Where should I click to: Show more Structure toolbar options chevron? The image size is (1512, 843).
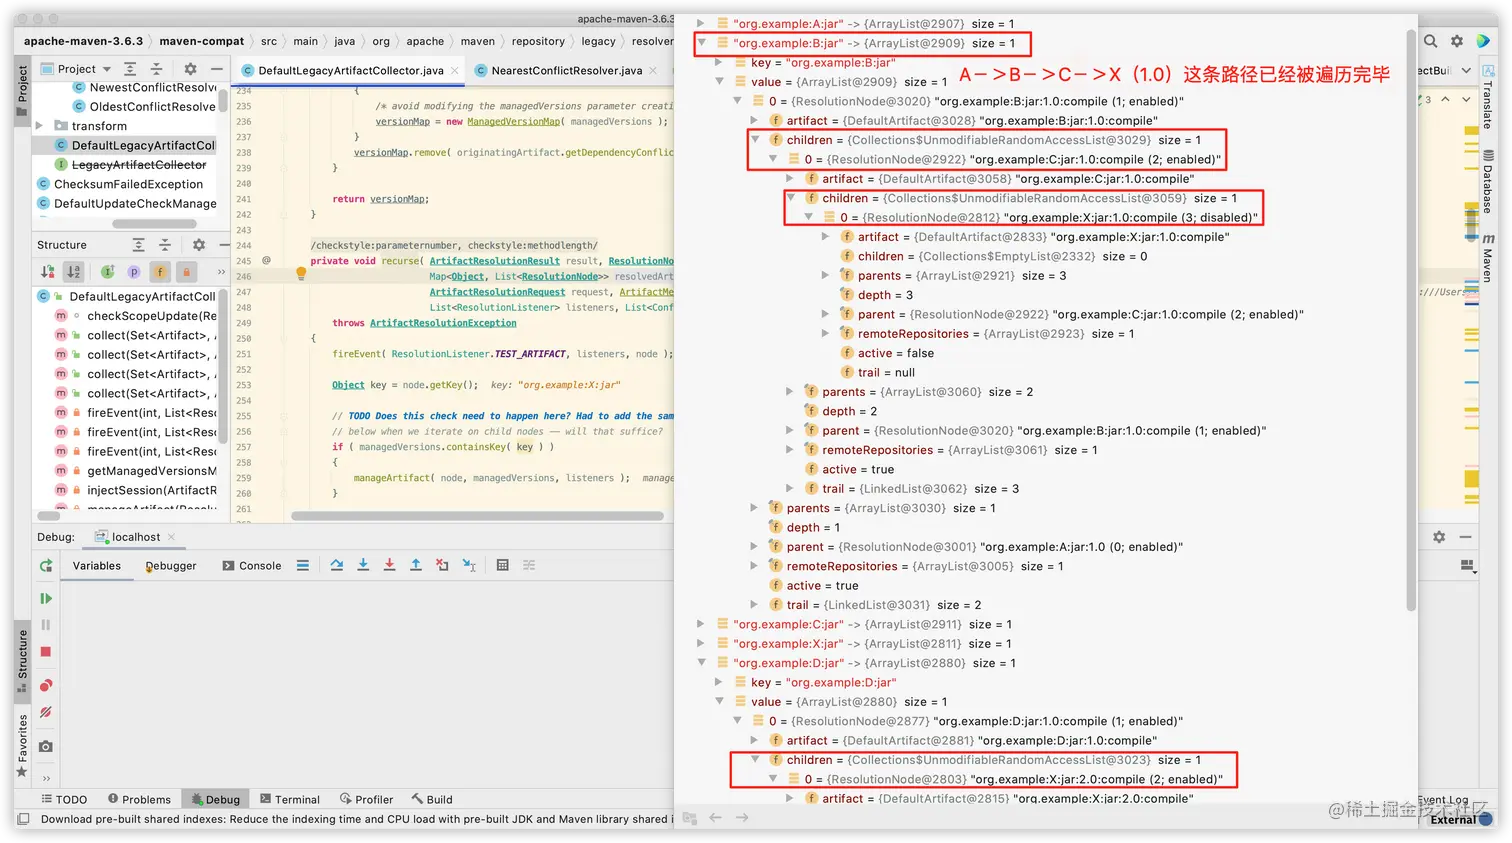(x=221, y=272)
